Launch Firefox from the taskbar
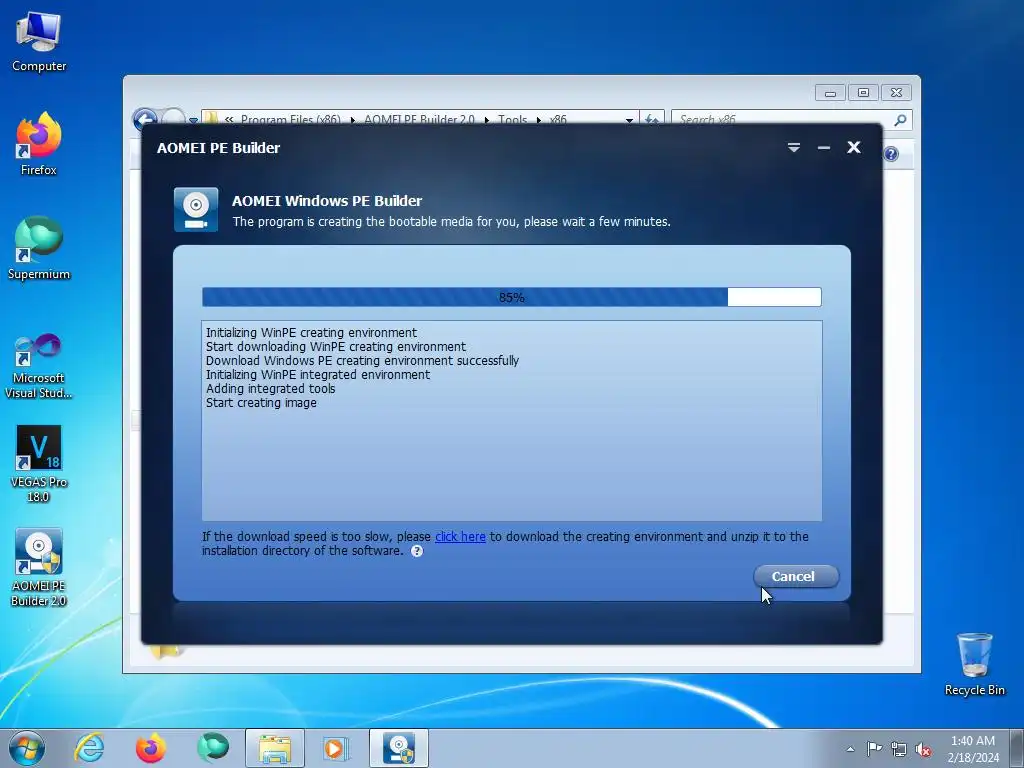The width and height of the screenshot is (1024, 768). click(x=150, y=748)
